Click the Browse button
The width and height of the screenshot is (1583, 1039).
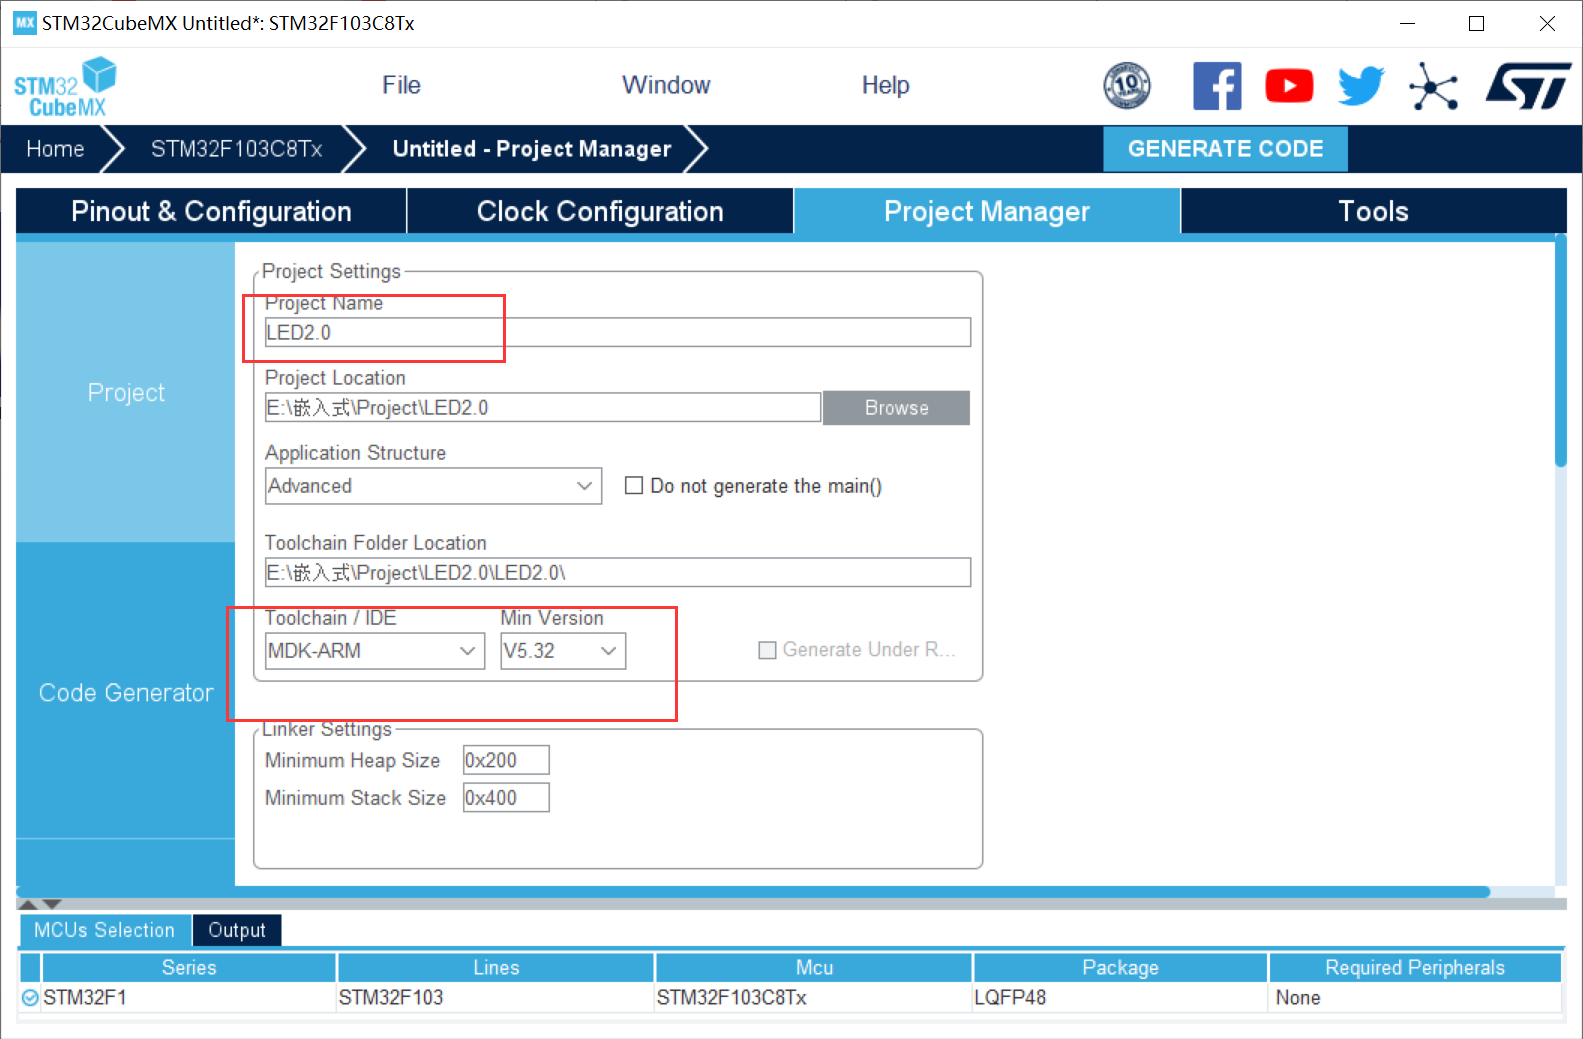(x=896, y=408)
